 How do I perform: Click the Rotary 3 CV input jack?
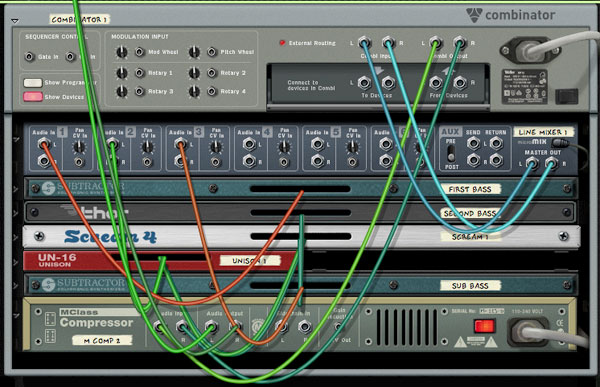pos(140,91)
